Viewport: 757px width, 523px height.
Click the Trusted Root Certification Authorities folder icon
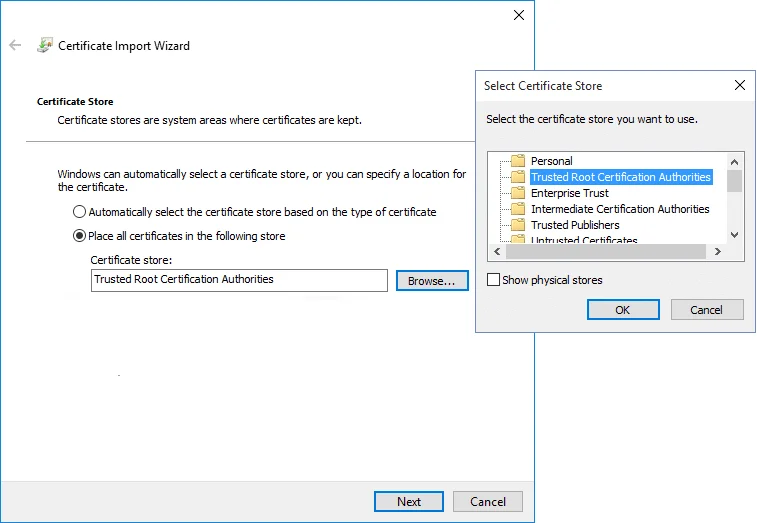(x=518, y=177)
